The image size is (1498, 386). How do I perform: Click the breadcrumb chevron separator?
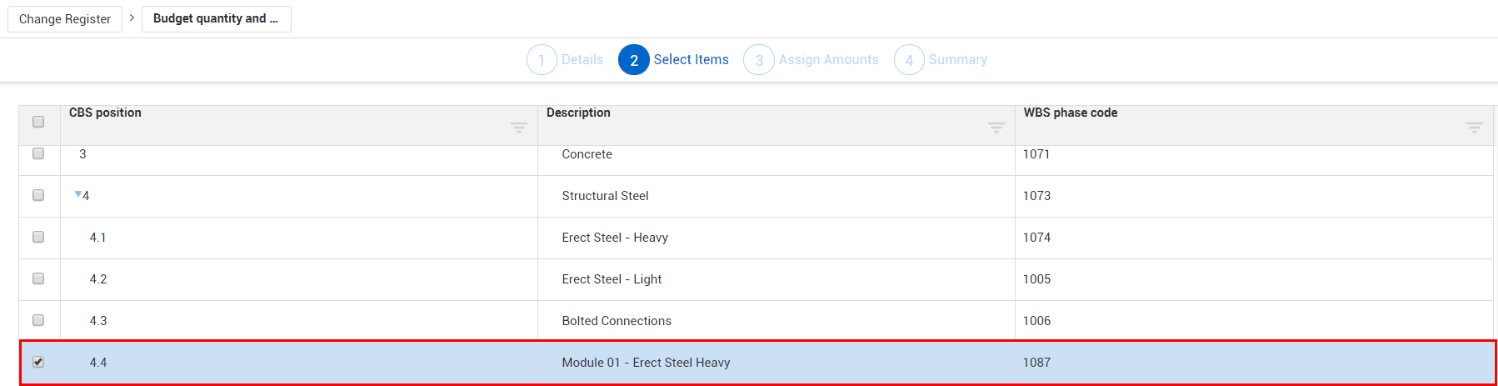[x=132, y=19]
